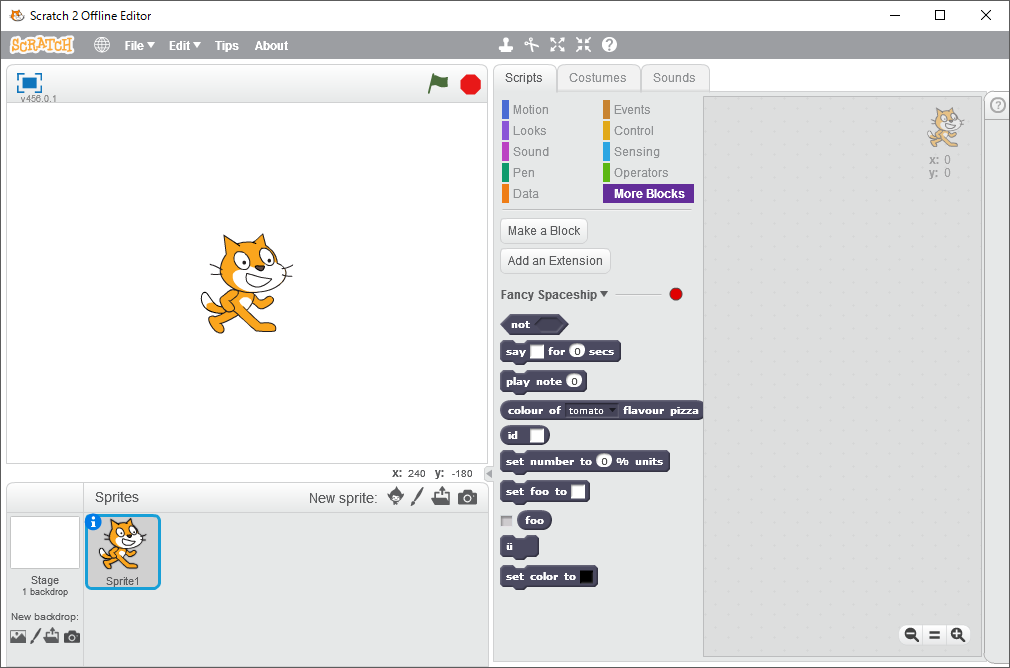
Task: Select the Delete scissors tool
Action: coord(532,45)
